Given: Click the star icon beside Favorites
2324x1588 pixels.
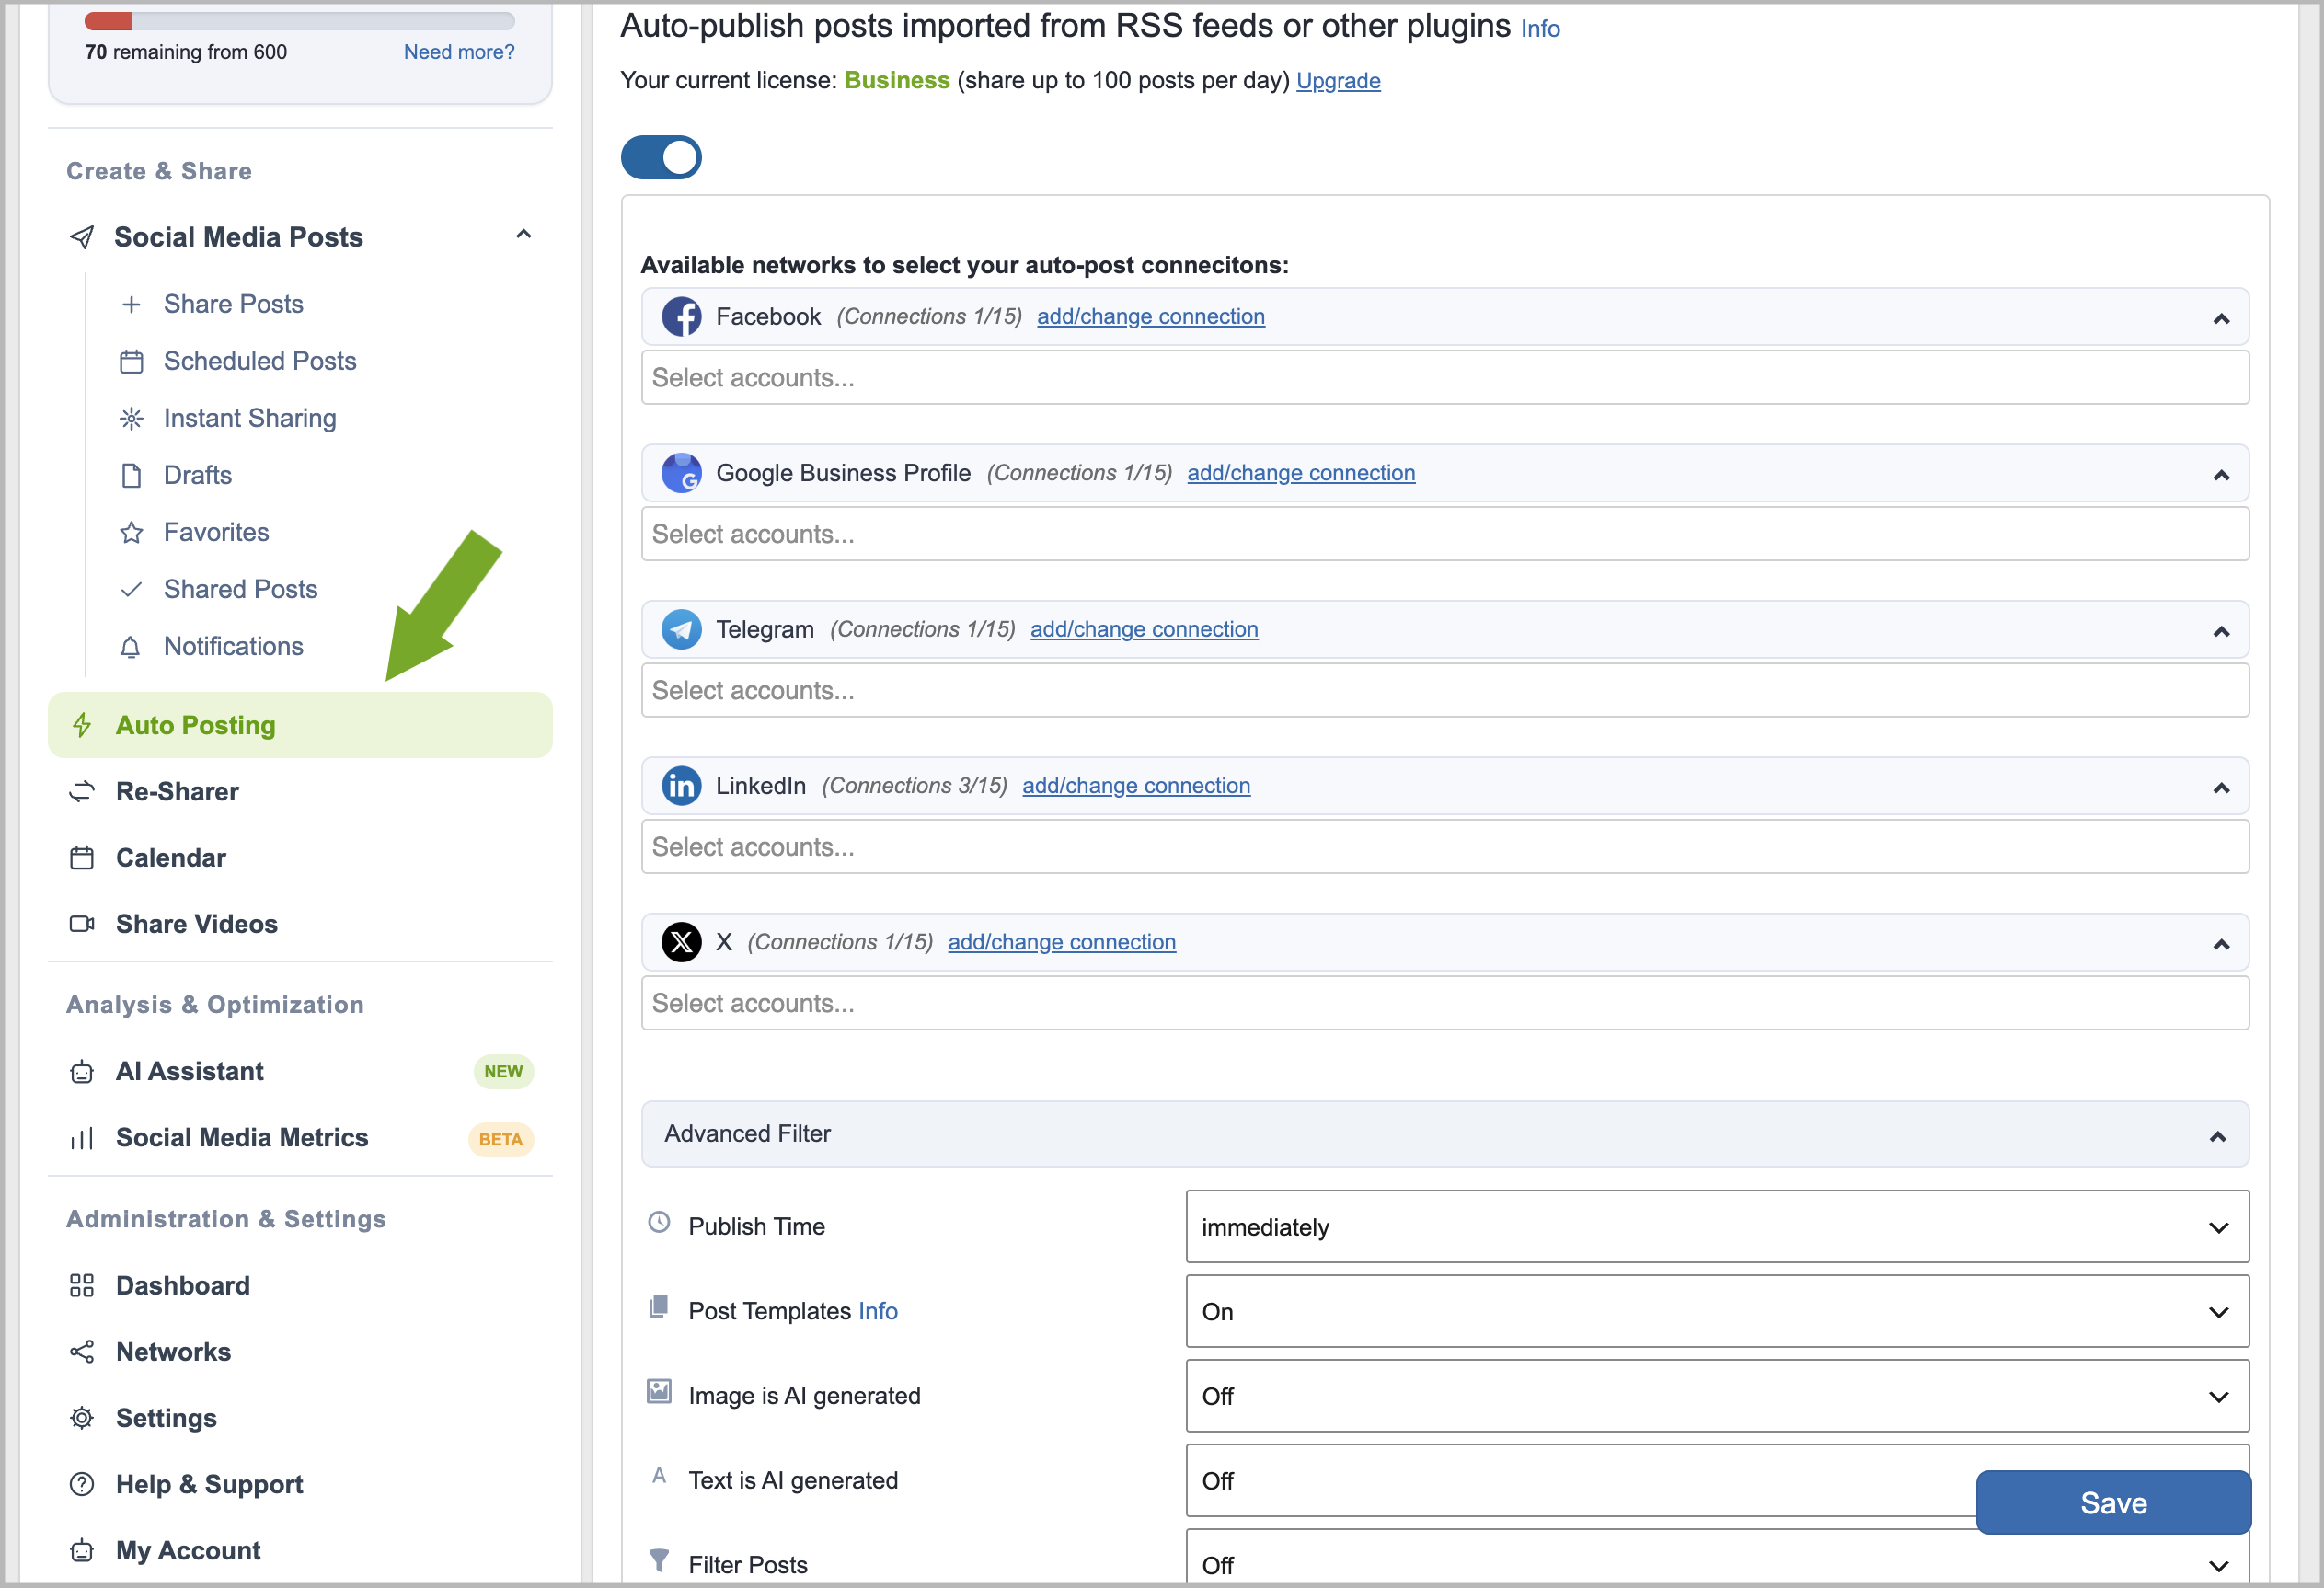Looking at the screenshot, I should (131, 532).
